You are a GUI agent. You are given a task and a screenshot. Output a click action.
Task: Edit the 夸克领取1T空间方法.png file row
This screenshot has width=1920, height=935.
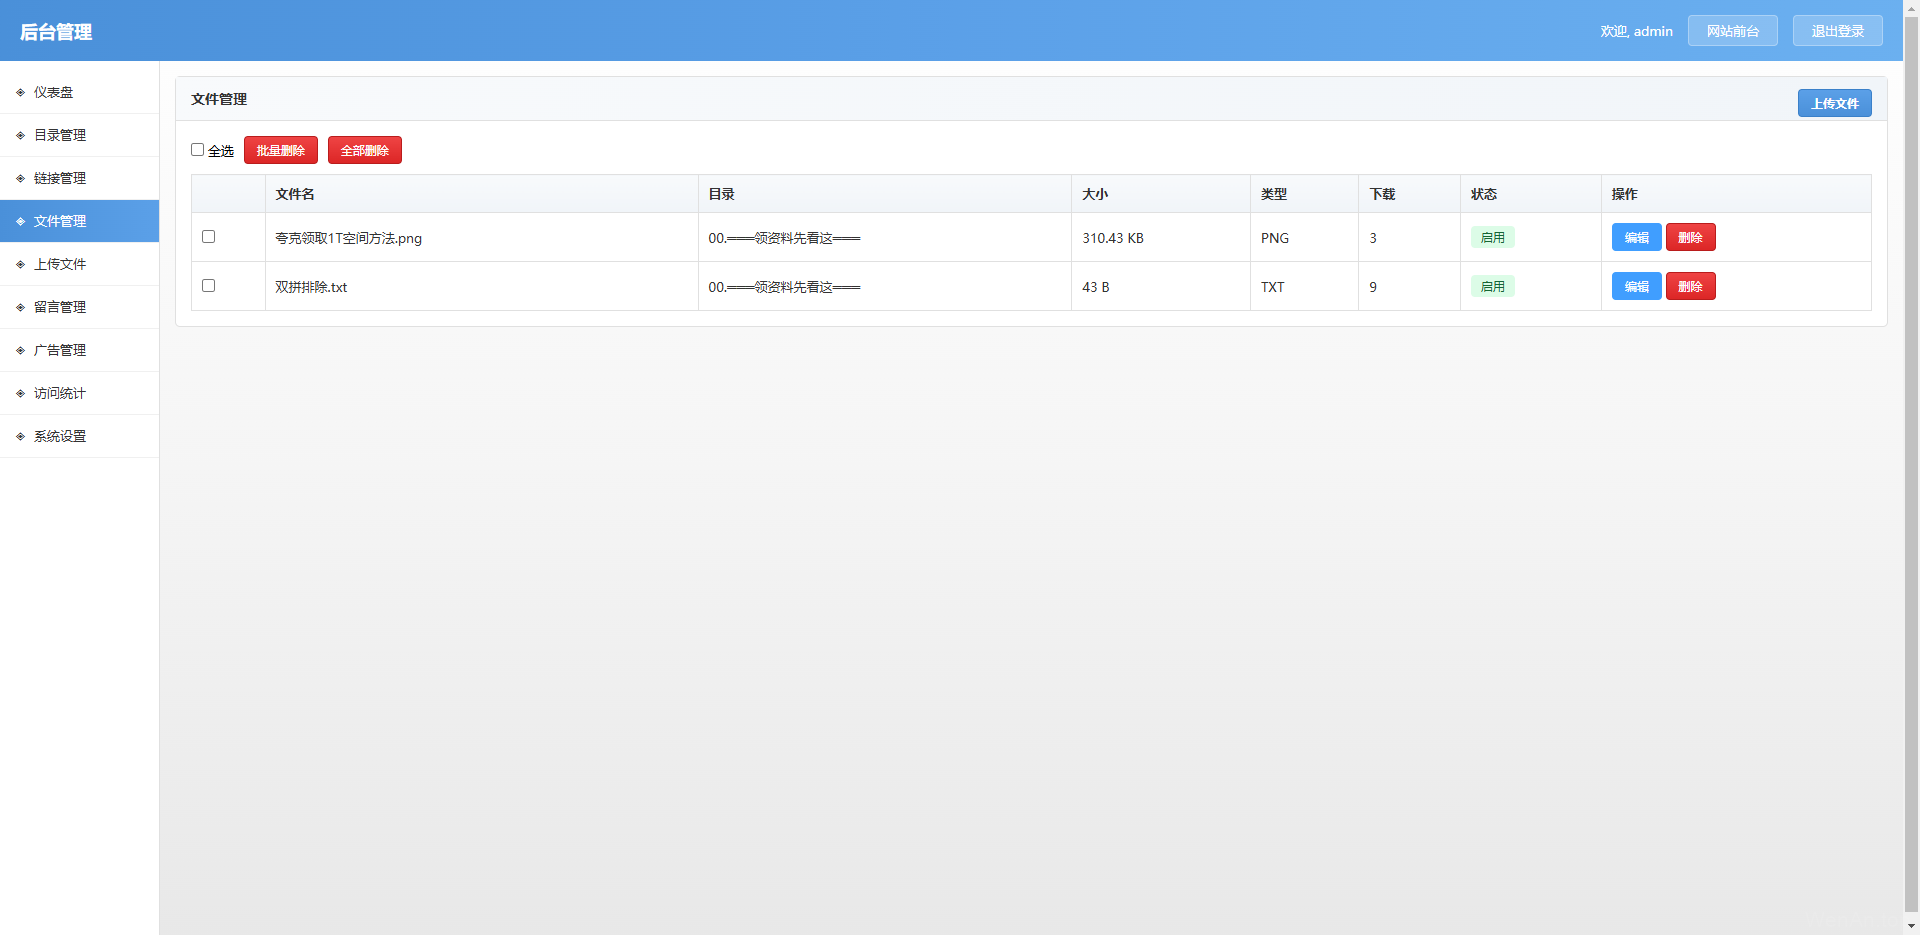click(1636, 237)
